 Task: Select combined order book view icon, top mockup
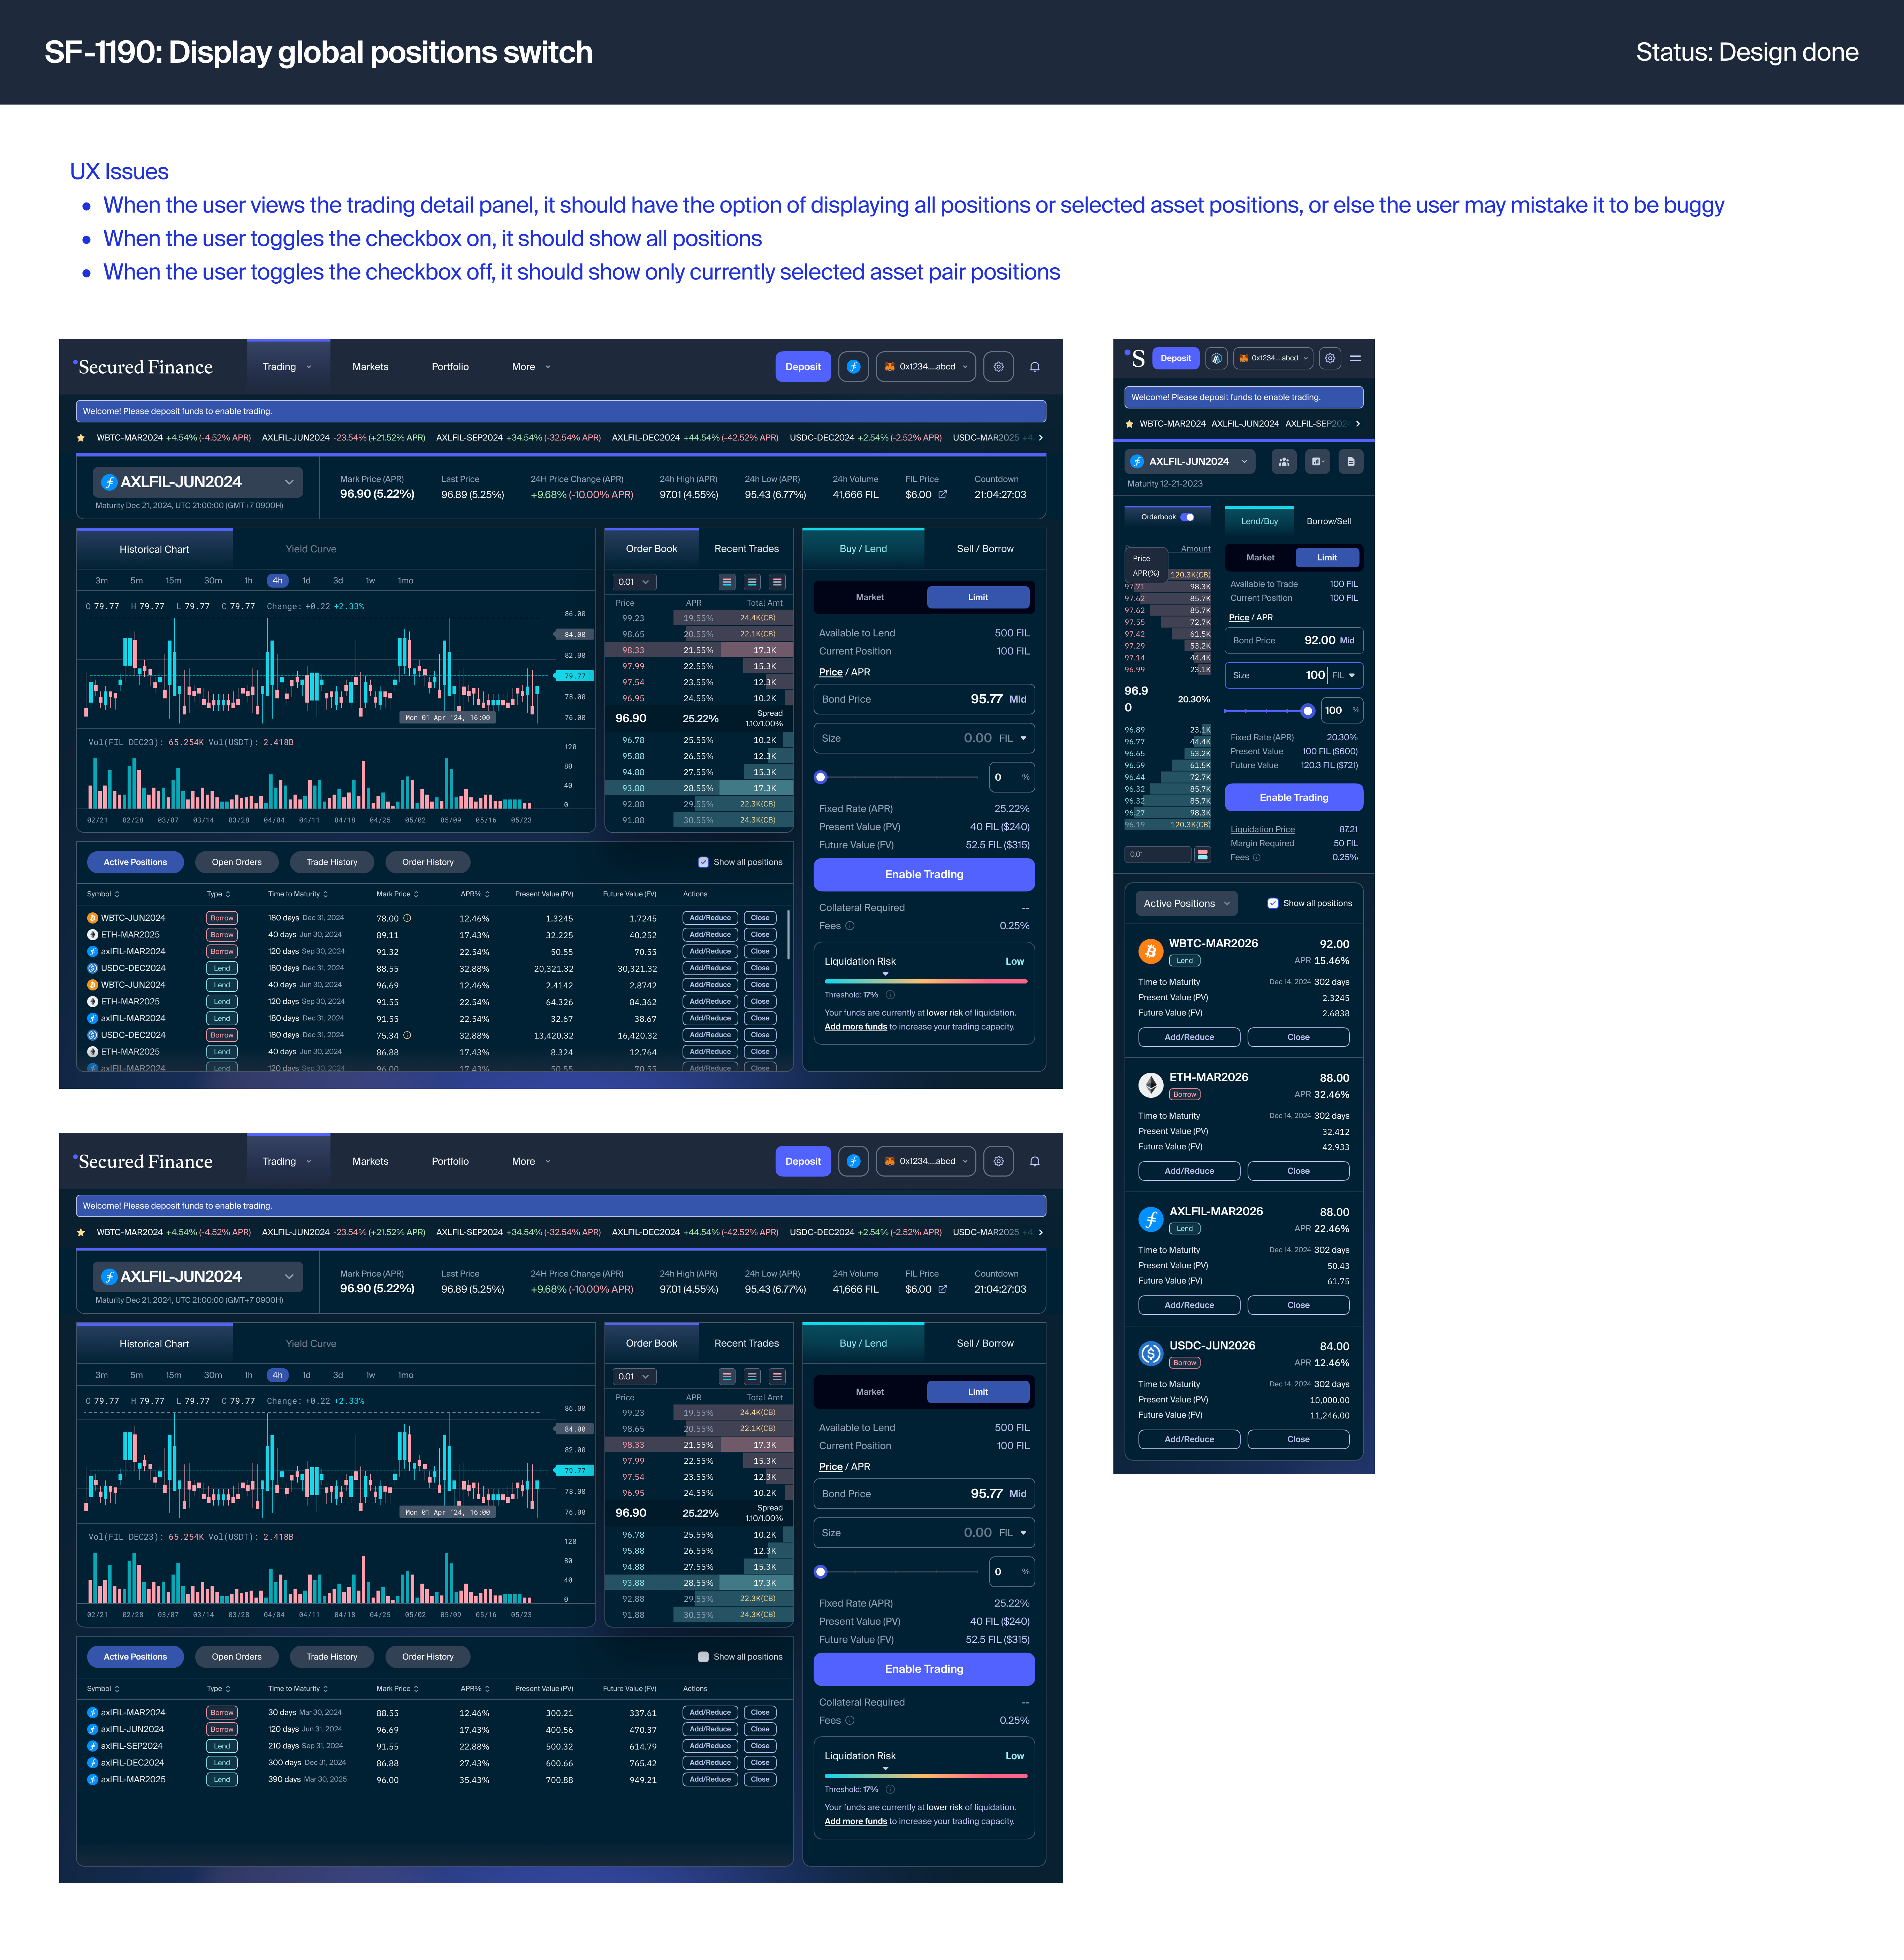[x=727, y=582]
